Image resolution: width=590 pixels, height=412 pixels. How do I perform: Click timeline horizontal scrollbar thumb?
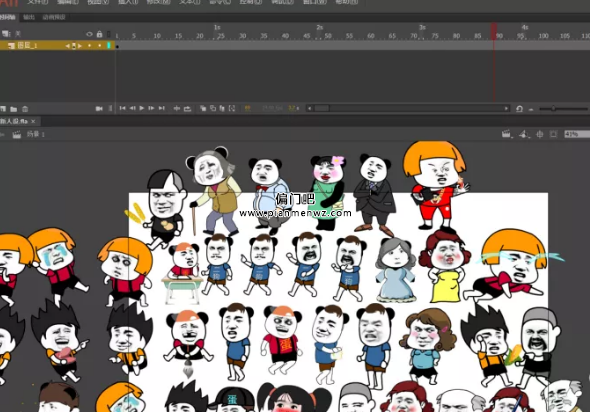coord(322,108)
